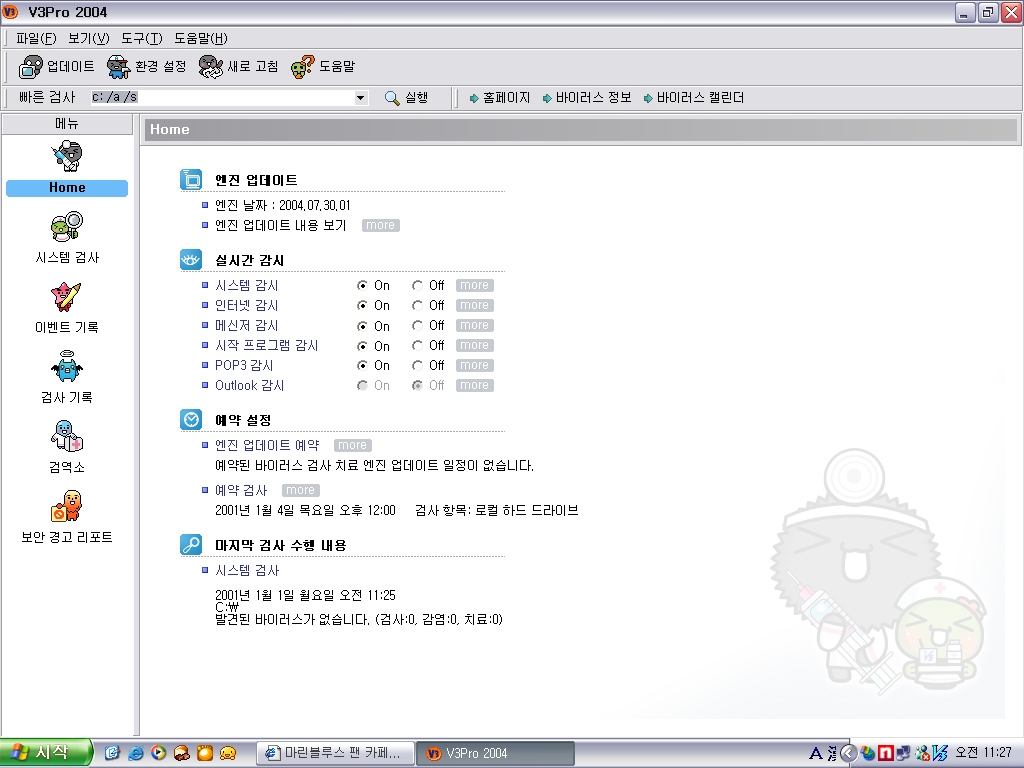Screen dimensions: 1024x768
Task: Click more next to 예약 검사
Action: [300, 490]
